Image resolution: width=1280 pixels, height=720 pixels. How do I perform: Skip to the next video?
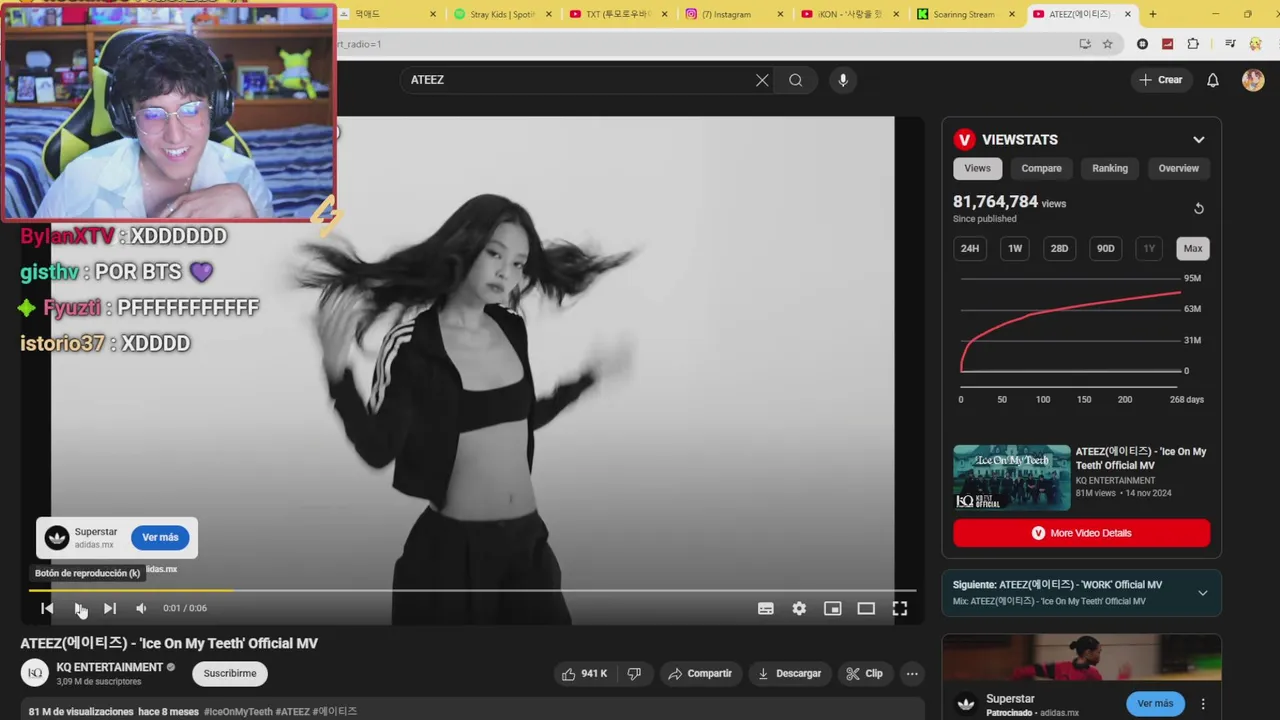(x=110, y=608)
